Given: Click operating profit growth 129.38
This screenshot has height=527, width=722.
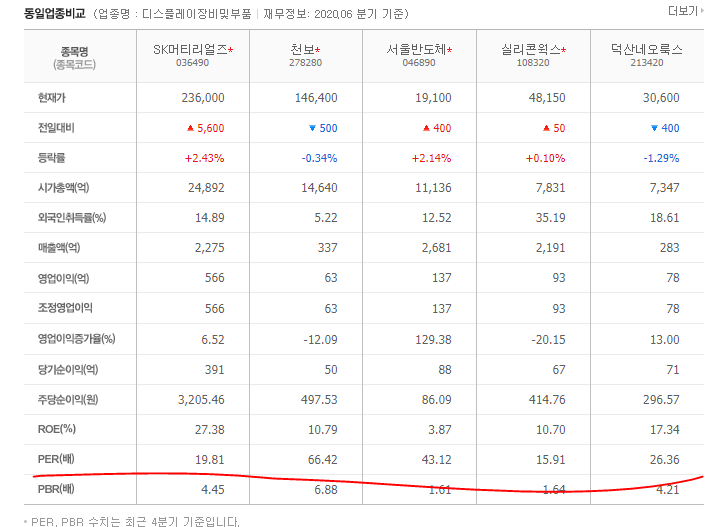Looking at the screenshot, I should (433, 340).
